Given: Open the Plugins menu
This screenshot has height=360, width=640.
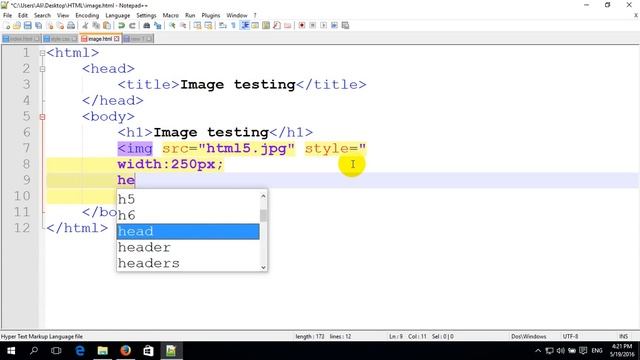Looking at the screenshot, I should click(211, 15).
